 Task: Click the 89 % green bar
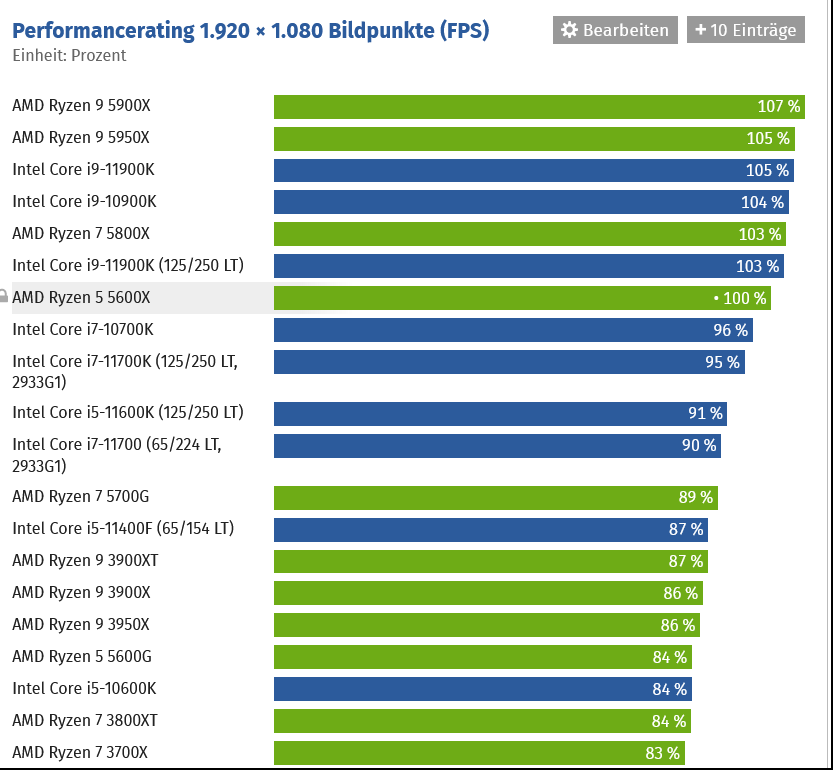pyautogui.click(x=496, y=497)
